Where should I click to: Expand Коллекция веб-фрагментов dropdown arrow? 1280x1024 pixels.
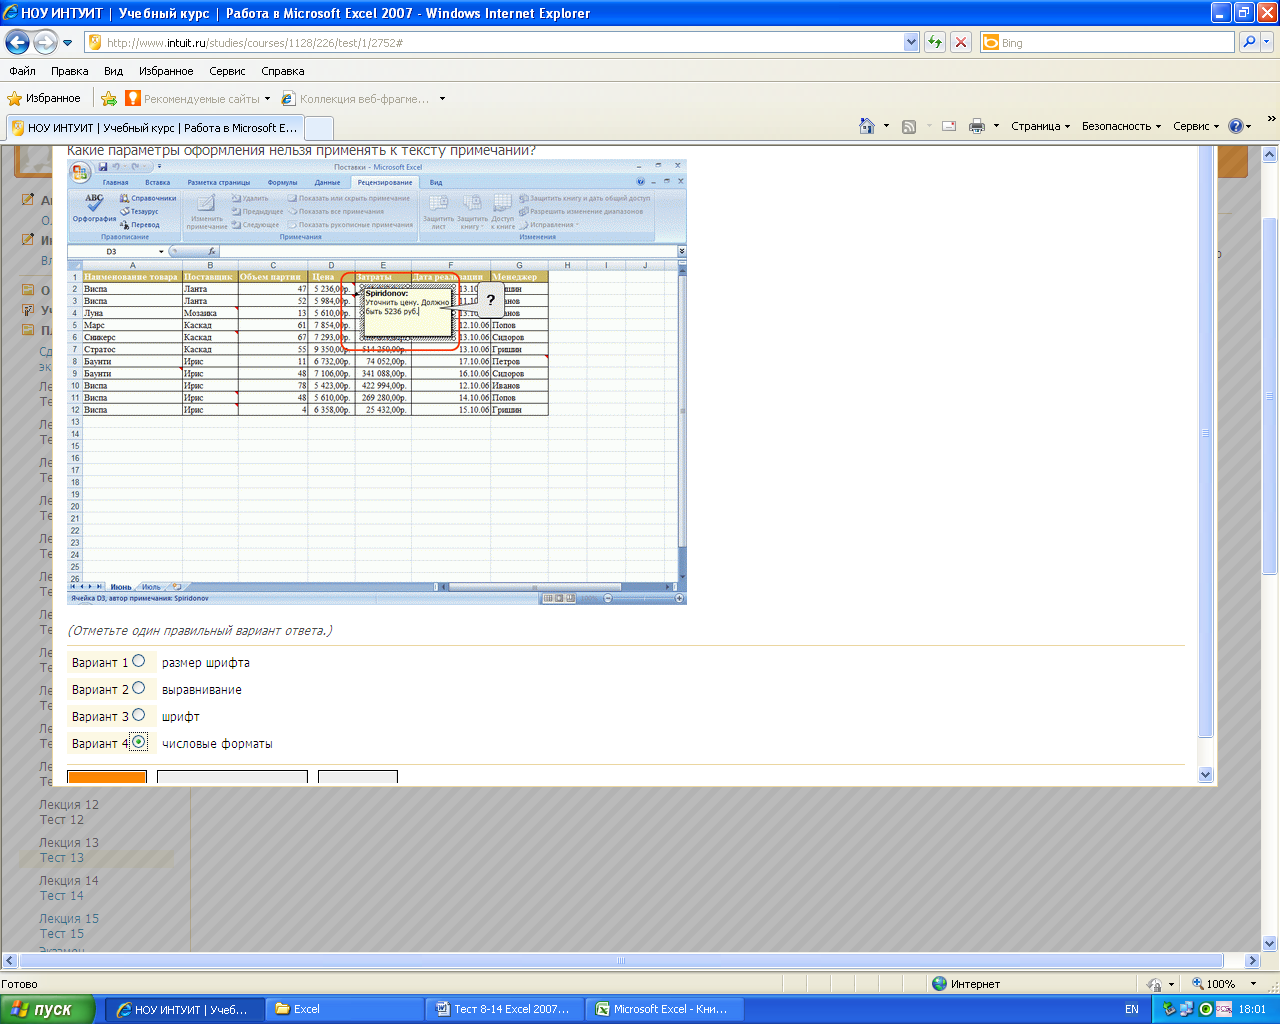[x=442, y=98]
